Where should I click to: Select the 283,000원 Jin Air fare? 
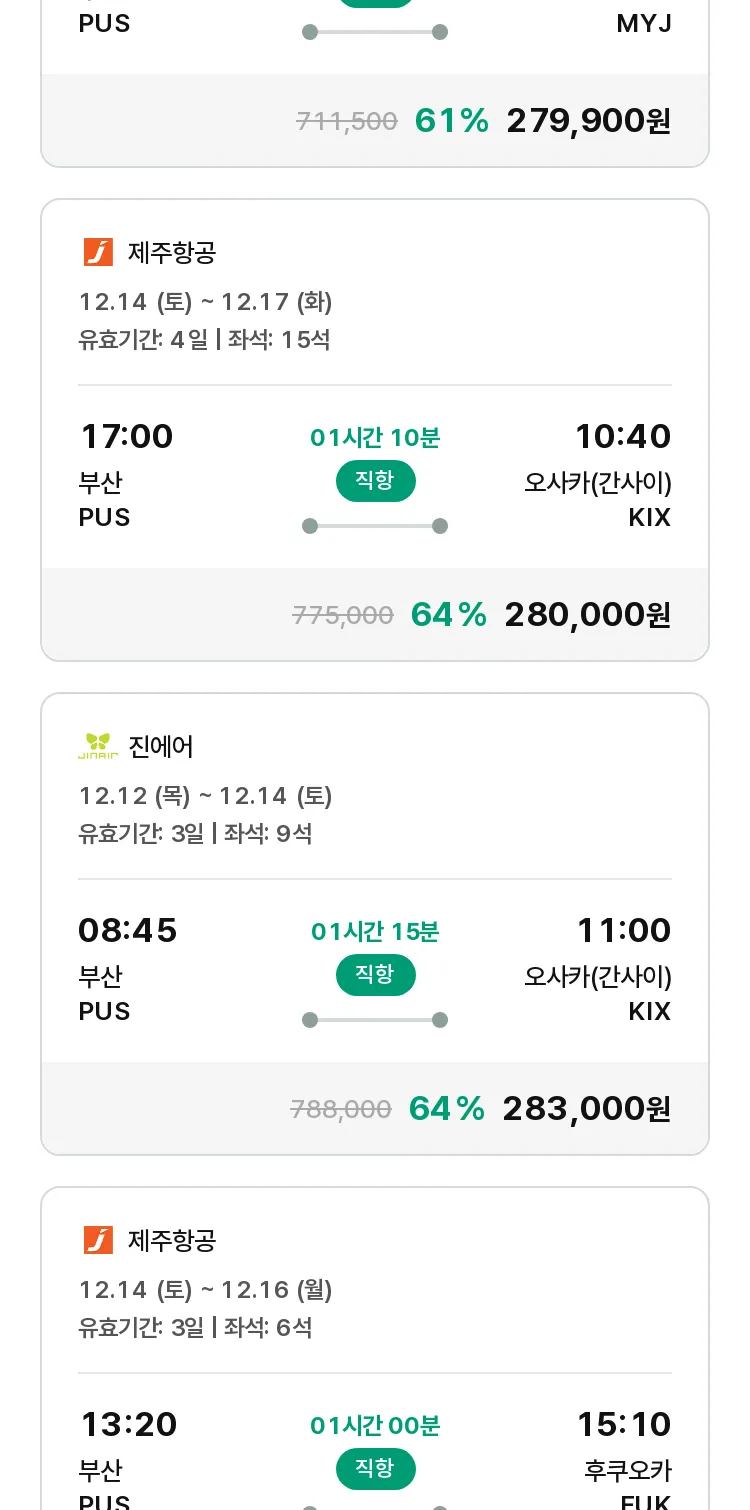coord(586,1108)
